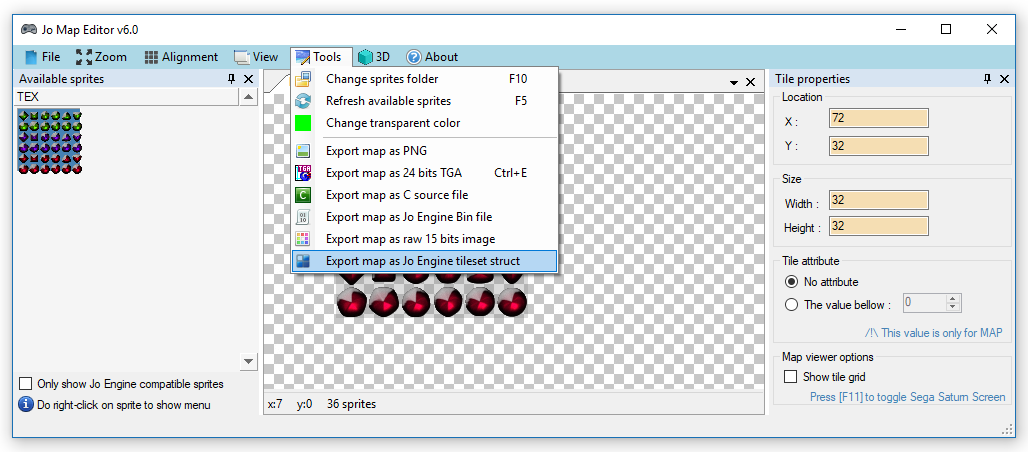Click the TEX folder field
The image size is (1028, 452).
click(x=127, y=97)
